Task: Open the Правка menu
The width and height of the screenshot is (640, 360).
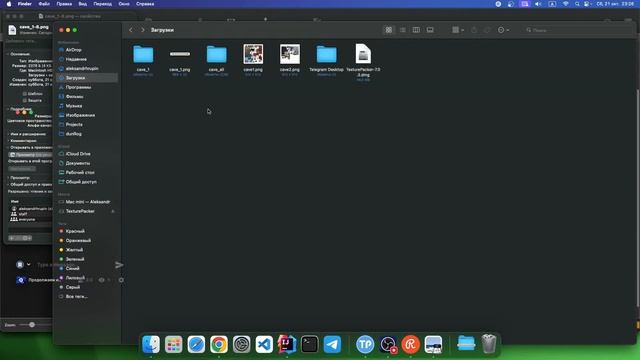Action: pyautogui.click(x=64, y=4)
